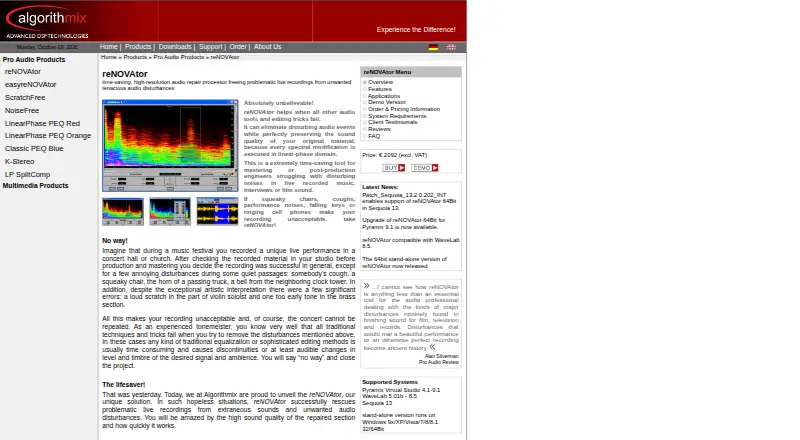Open the Home menu
The width and height of the screenshot is (800, 440).
point(108,46)
